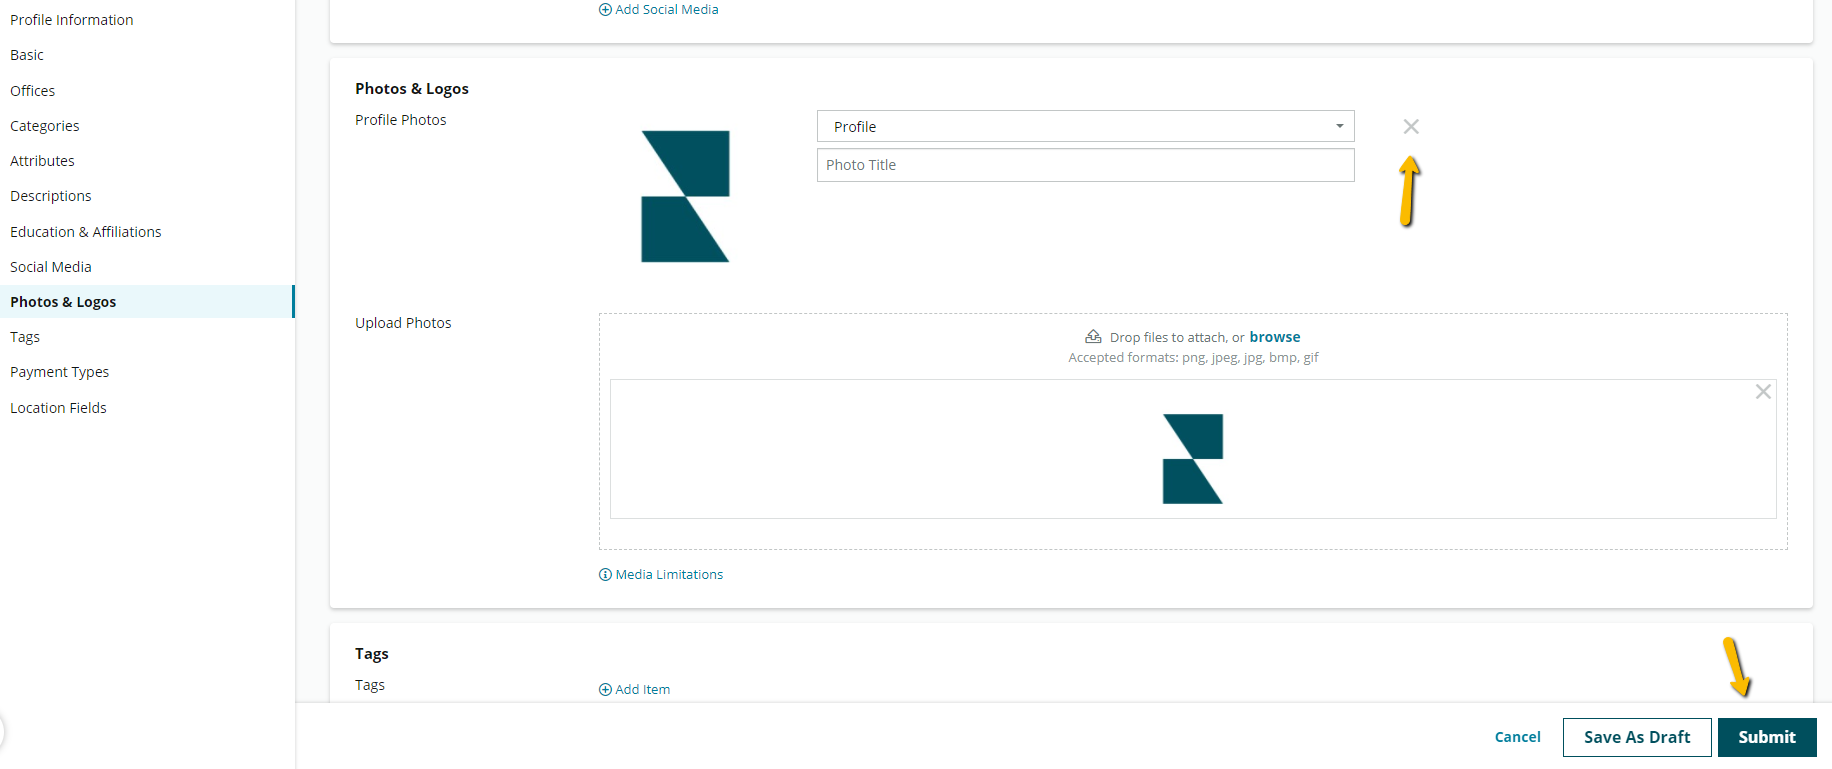Select Location Fields in sidebar navigation

pos(58,408)
